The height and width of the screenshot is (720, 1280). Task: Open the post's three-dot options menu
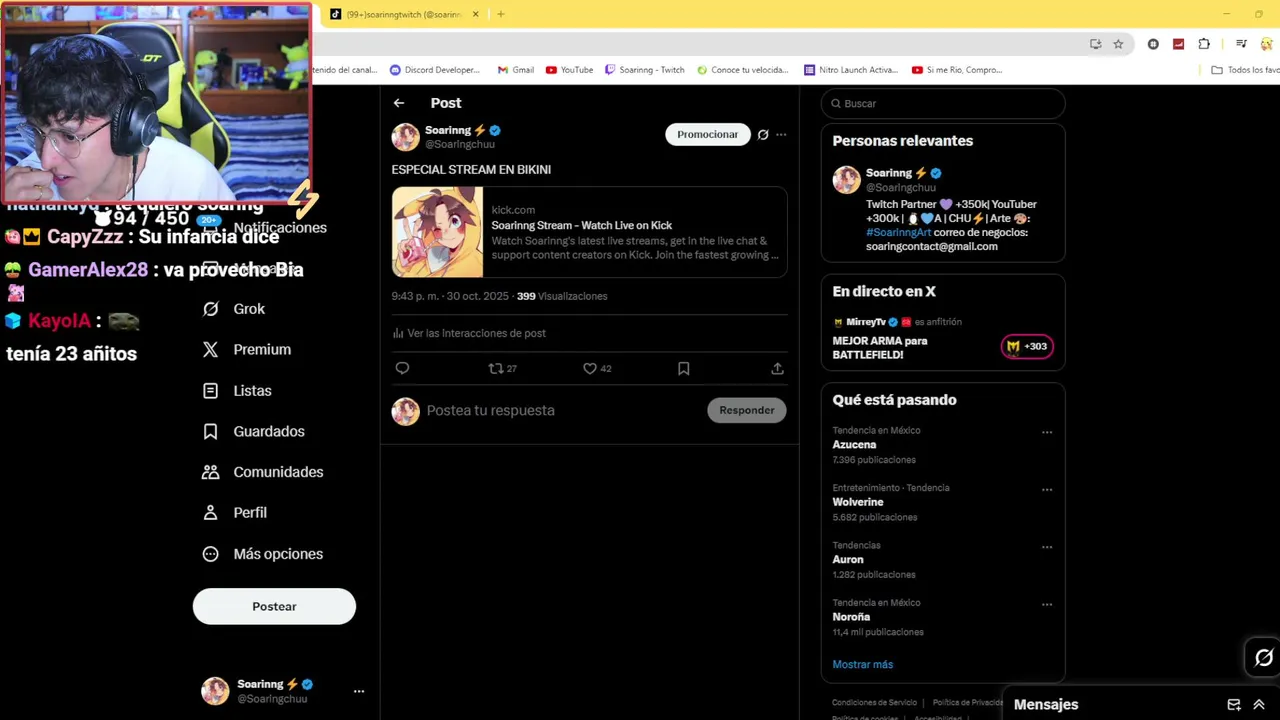coord(781,135)
